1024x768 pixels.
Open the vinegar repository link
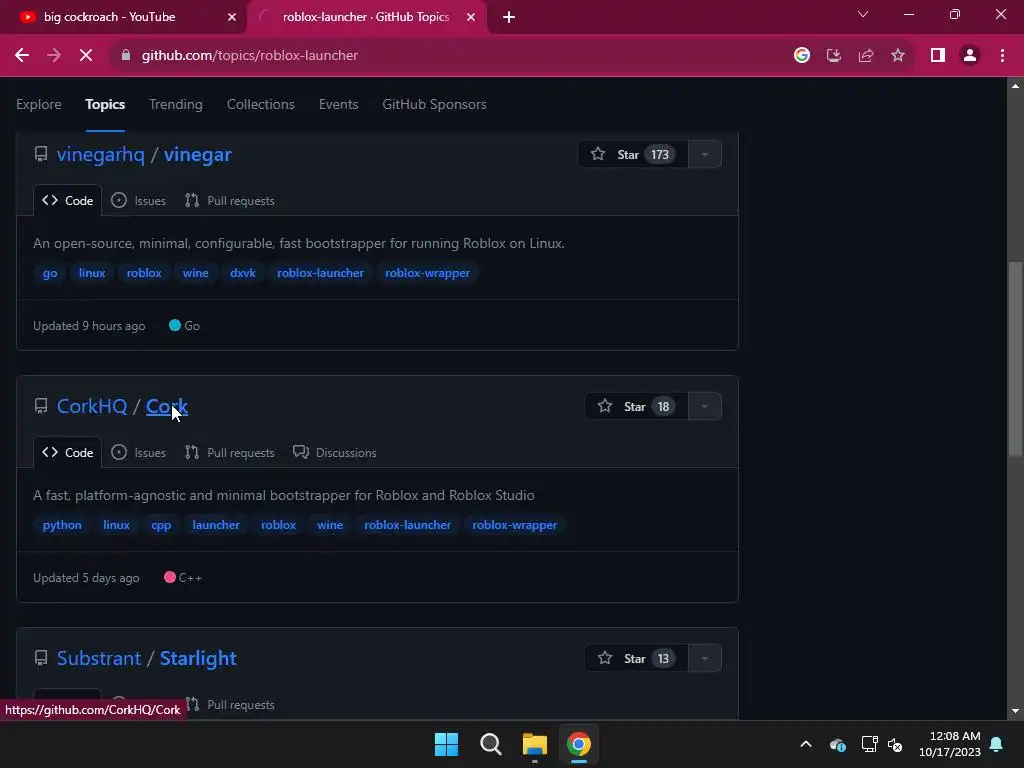[197, 155]
